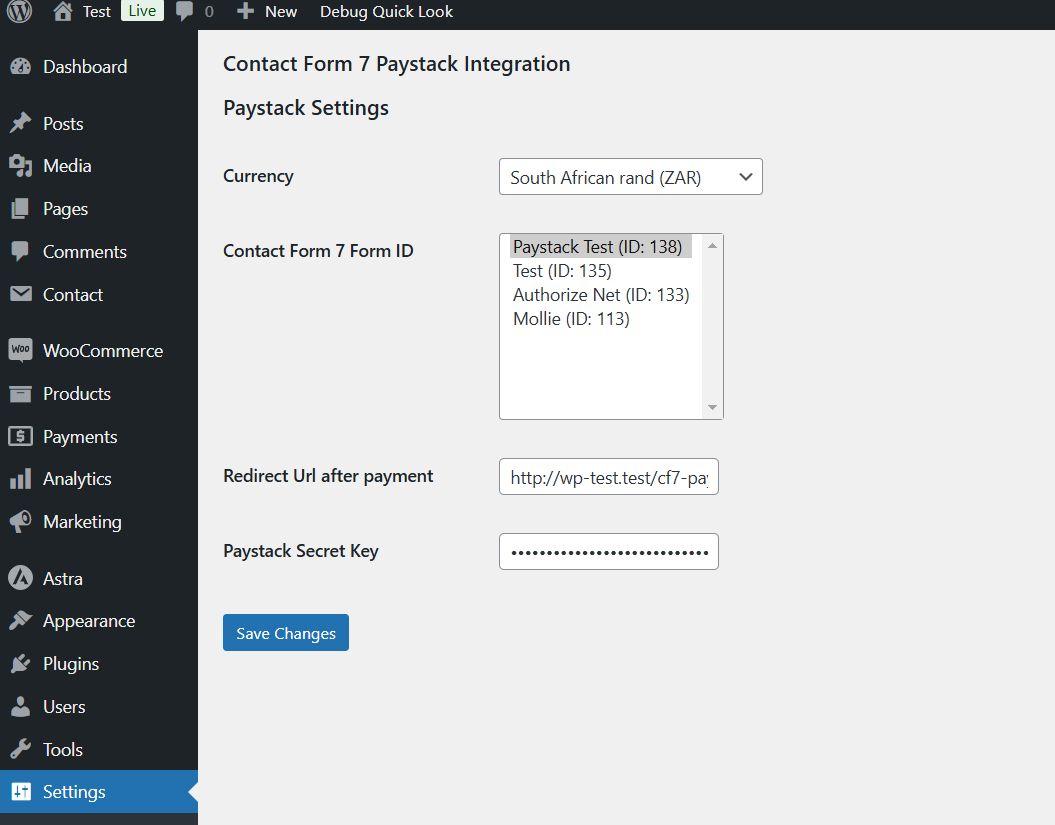Image resolution: width=1055 pixels, height=825 pixels.
Task: Click the WordPress logo icon
Action: pyautogui.click(x=20, y=12)
